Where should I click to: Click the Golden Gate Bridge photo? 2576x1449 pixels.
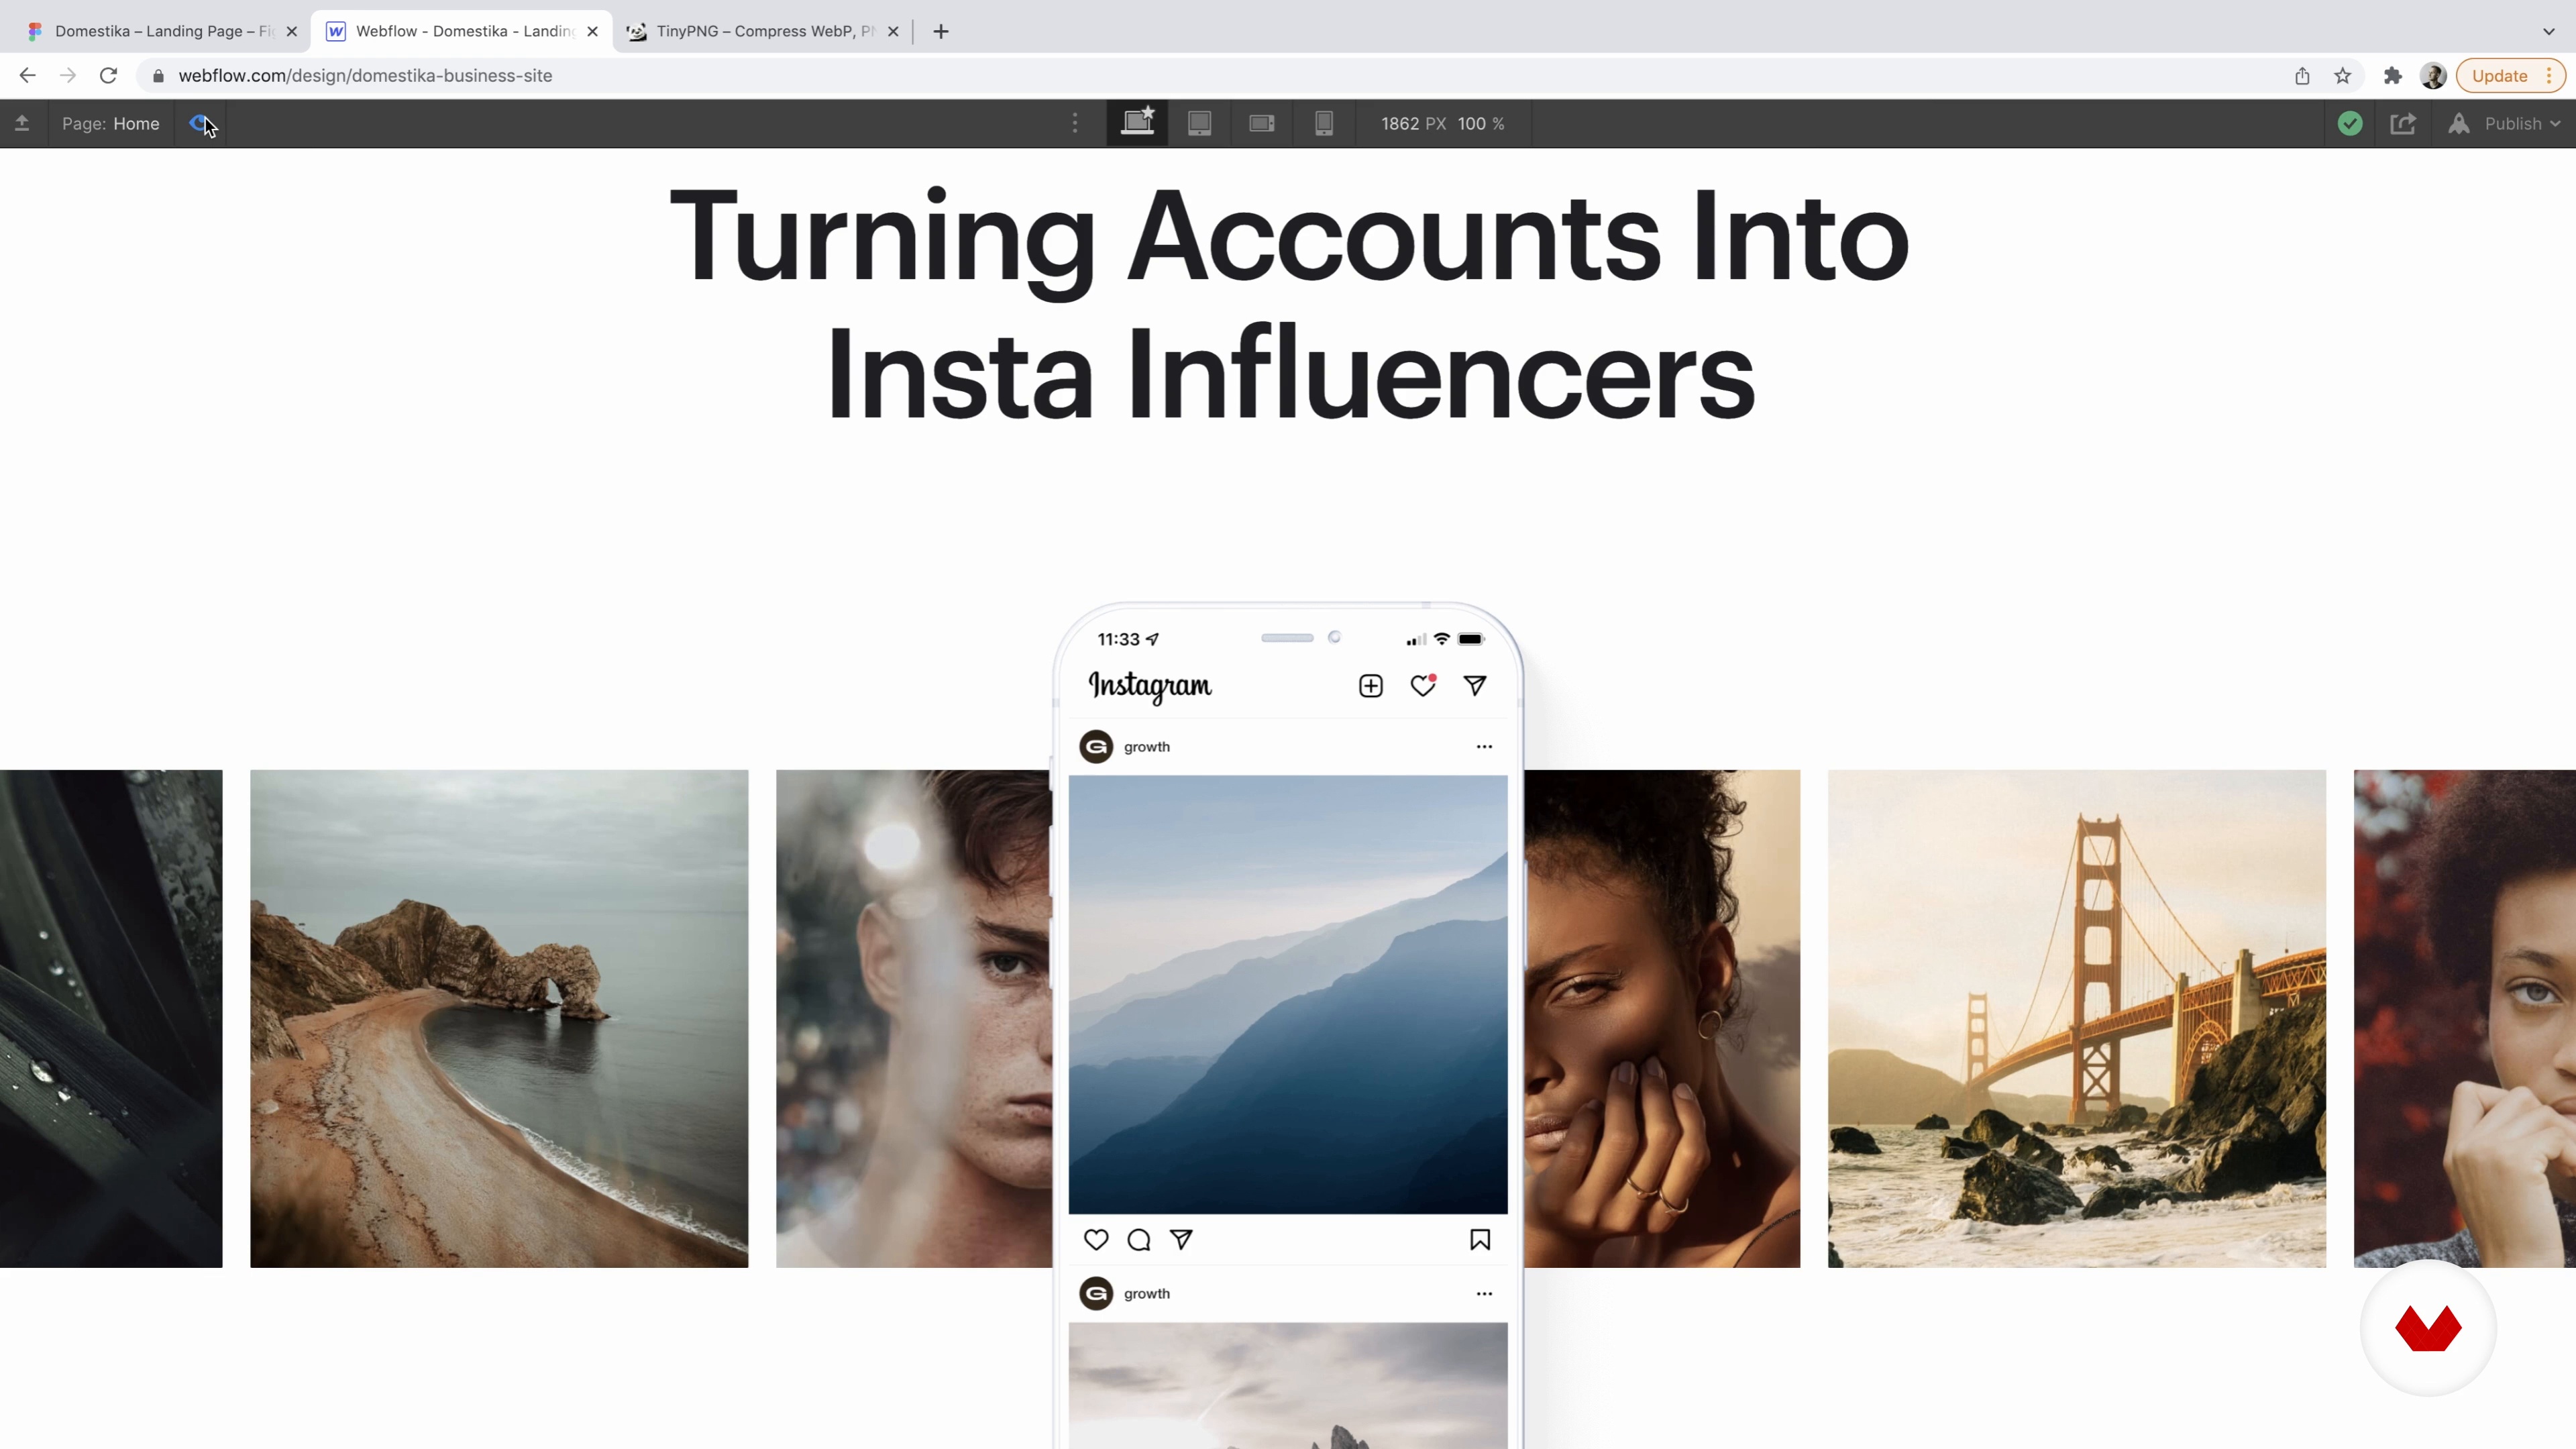coord(2077,1018)
